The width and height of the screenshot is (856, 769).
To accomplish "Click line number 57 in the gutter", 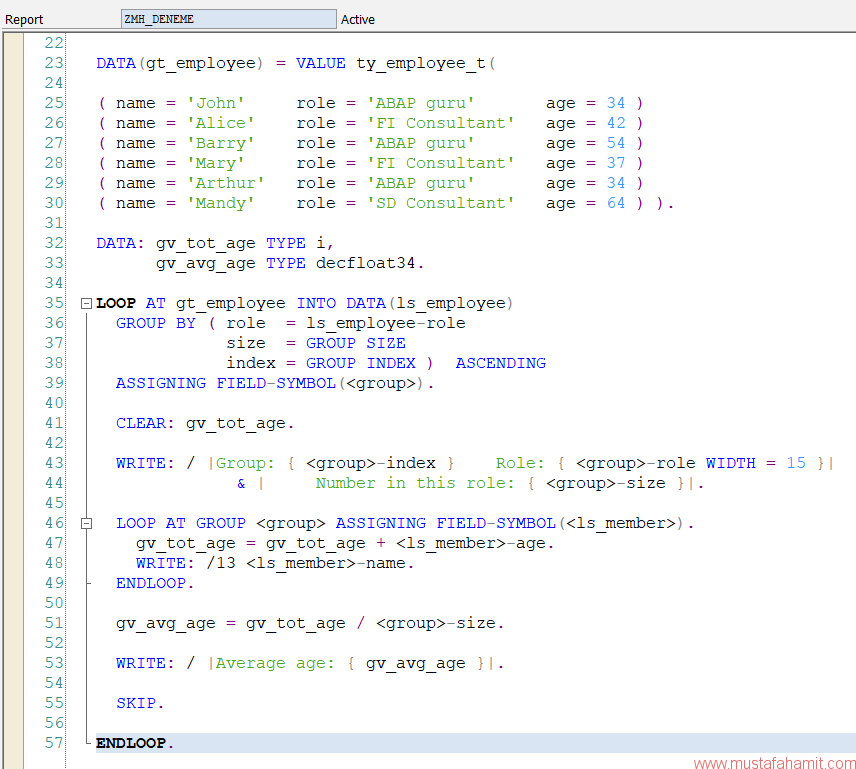I will click(54, 743).
